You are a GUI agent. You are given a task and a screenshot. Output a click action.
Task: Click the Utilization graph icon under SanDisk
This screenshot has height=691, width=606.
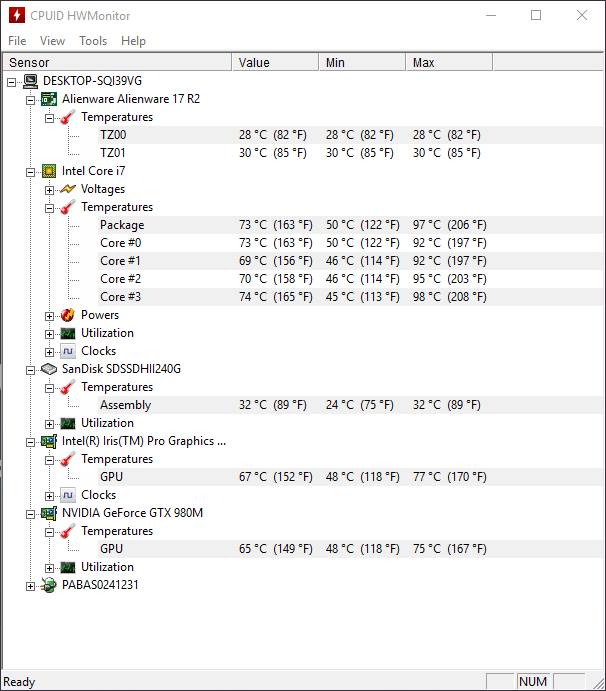click(68, 424)
